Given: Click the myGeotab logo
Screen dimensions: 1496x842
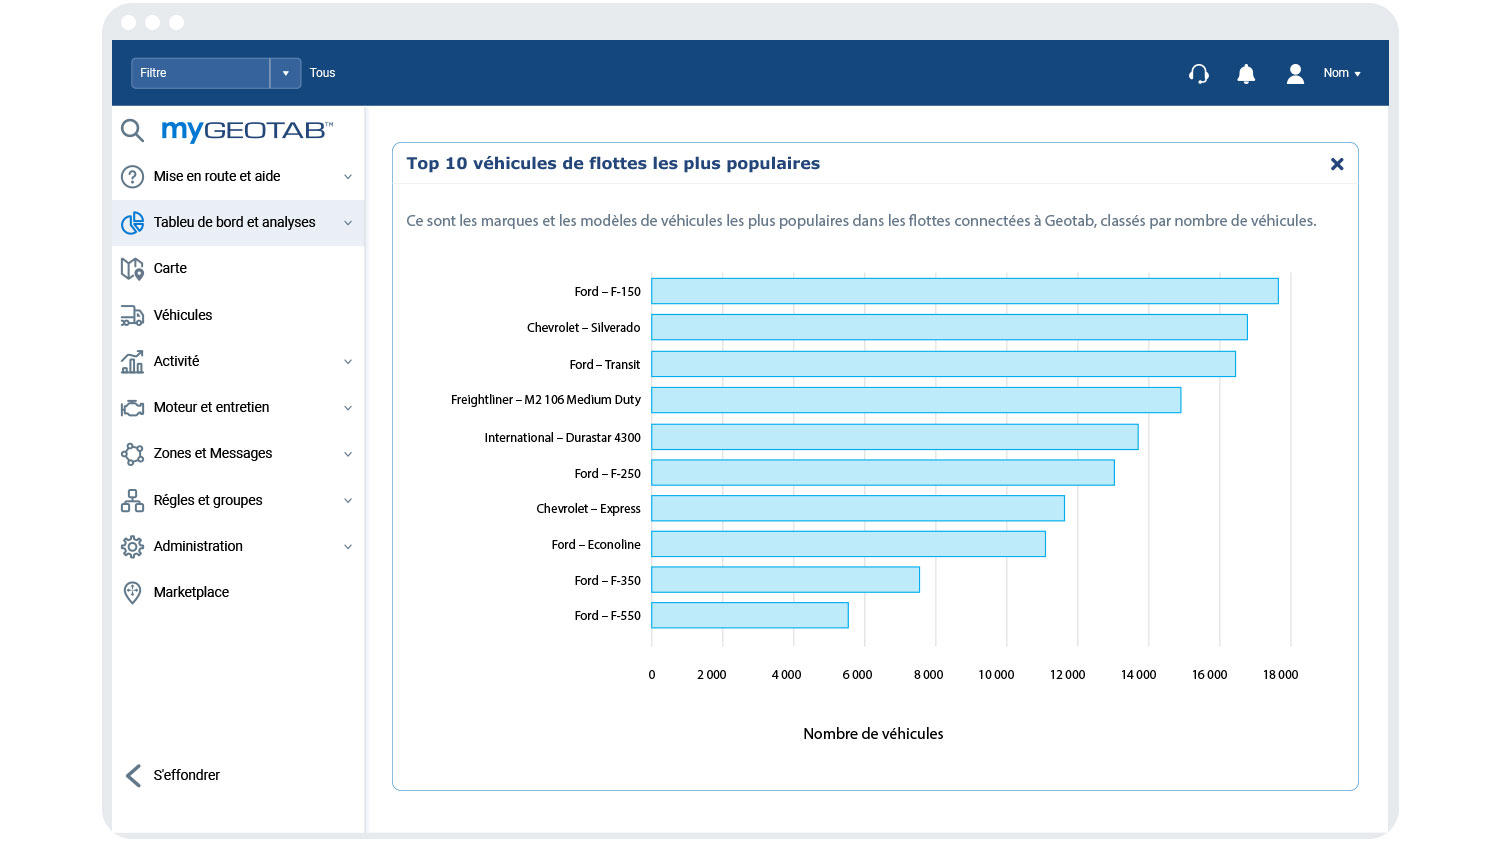Looking at the screenshot, I should (247, 130).
